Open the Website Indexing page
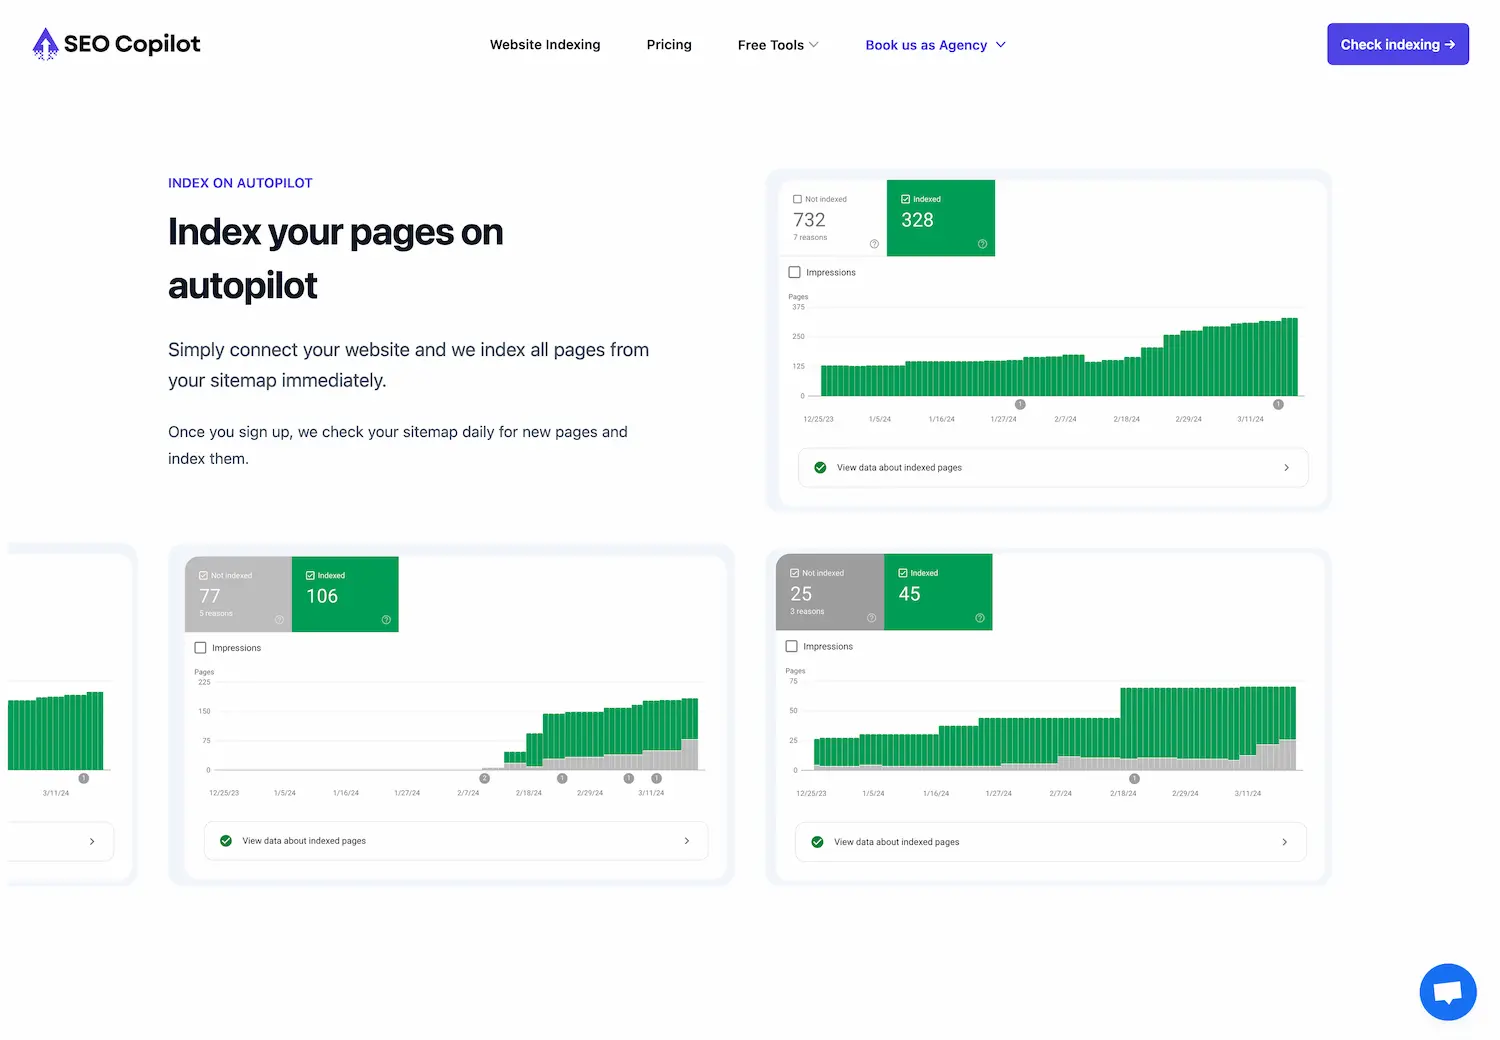This screenshot has width=1500, height=1040. click(x=545, y=44)
